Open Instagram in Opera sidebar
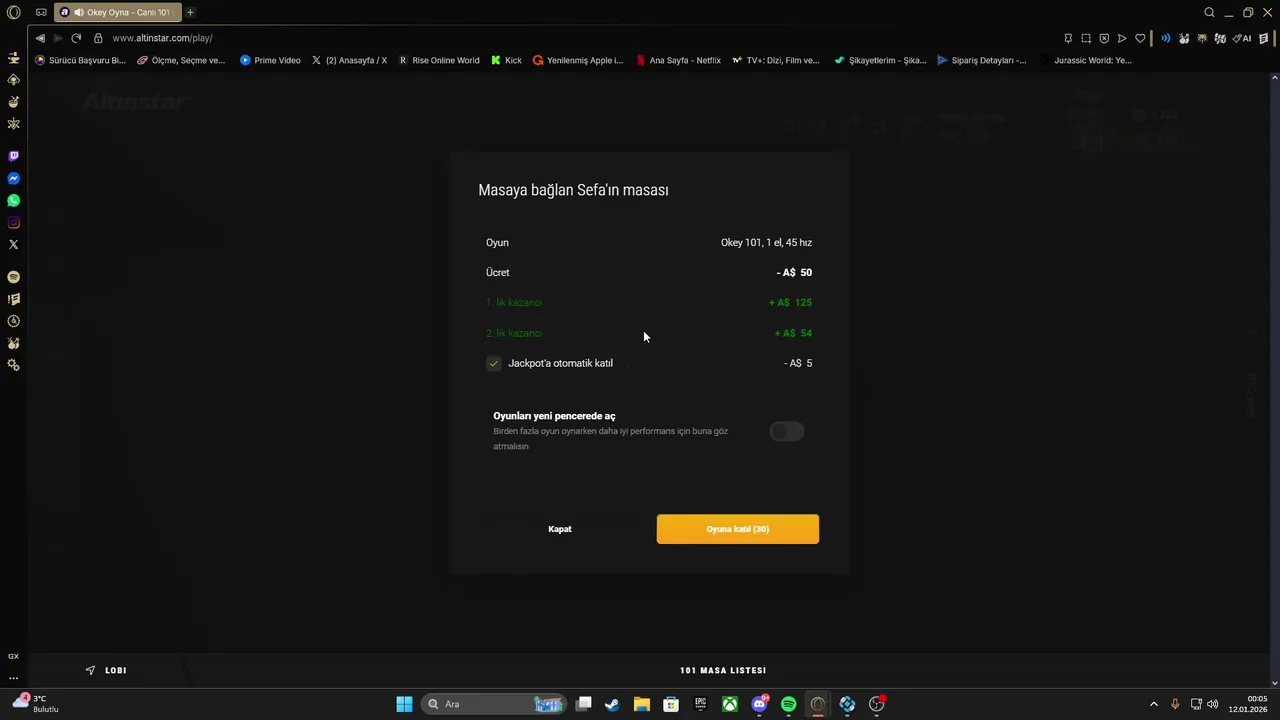Image resolution: width=1280 pixels, height=720 pixels. point(14,222)
